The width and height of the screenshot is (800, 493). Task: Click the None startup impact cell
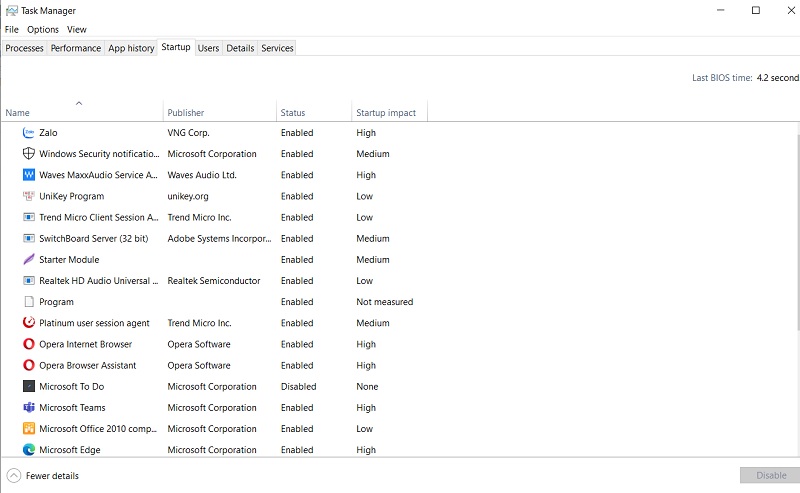click(x=367, y=386)
